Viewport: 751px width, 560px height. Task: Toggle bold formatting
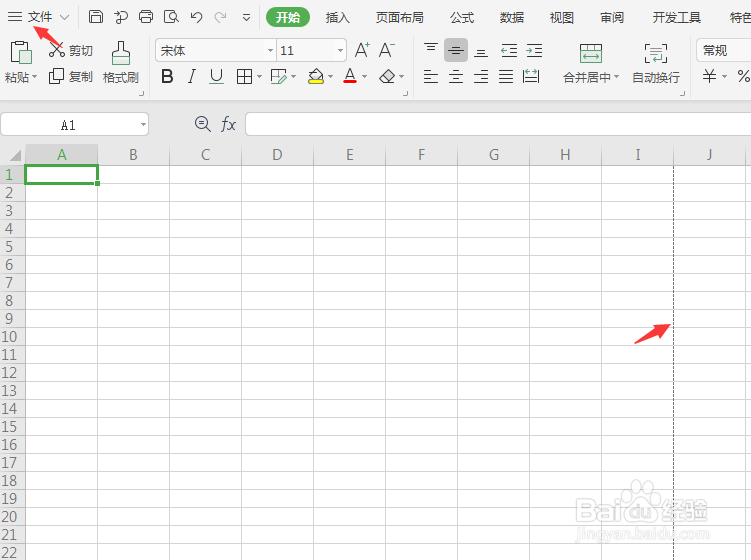coord(167,76)
